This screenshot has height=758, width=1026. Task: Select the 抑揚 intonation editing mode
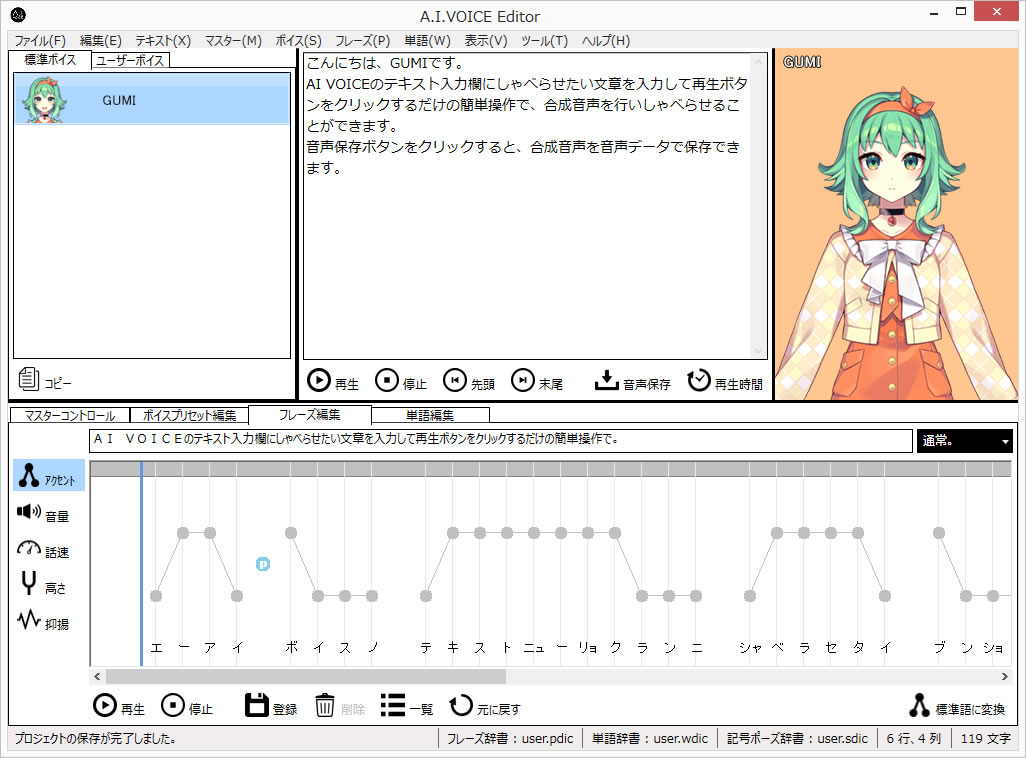point(43,621)
